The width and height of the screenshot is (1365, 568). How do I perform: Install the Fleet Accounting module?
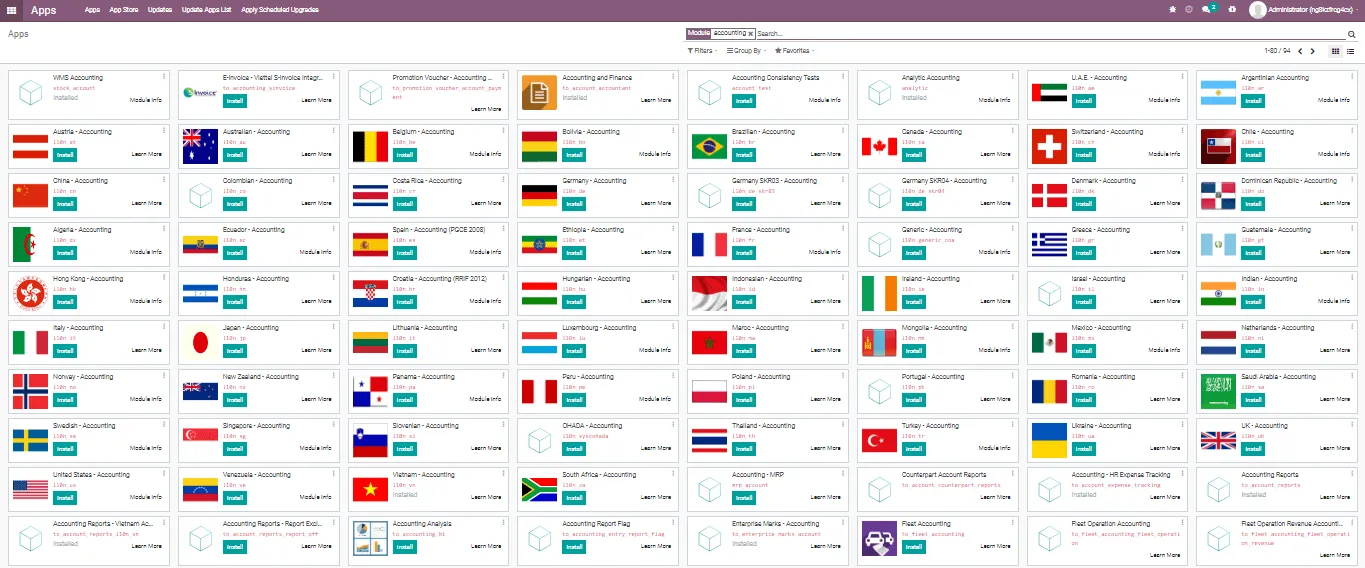tap(913, 546)
